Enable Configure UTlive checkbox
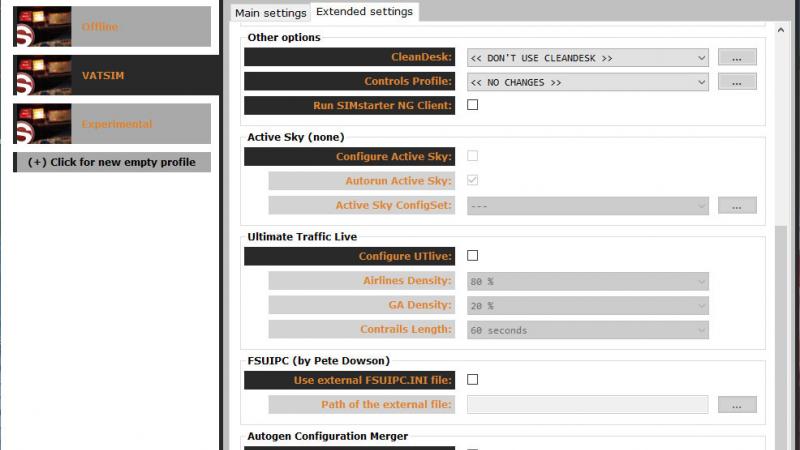 pyautogui.click(x=472, y=255)
